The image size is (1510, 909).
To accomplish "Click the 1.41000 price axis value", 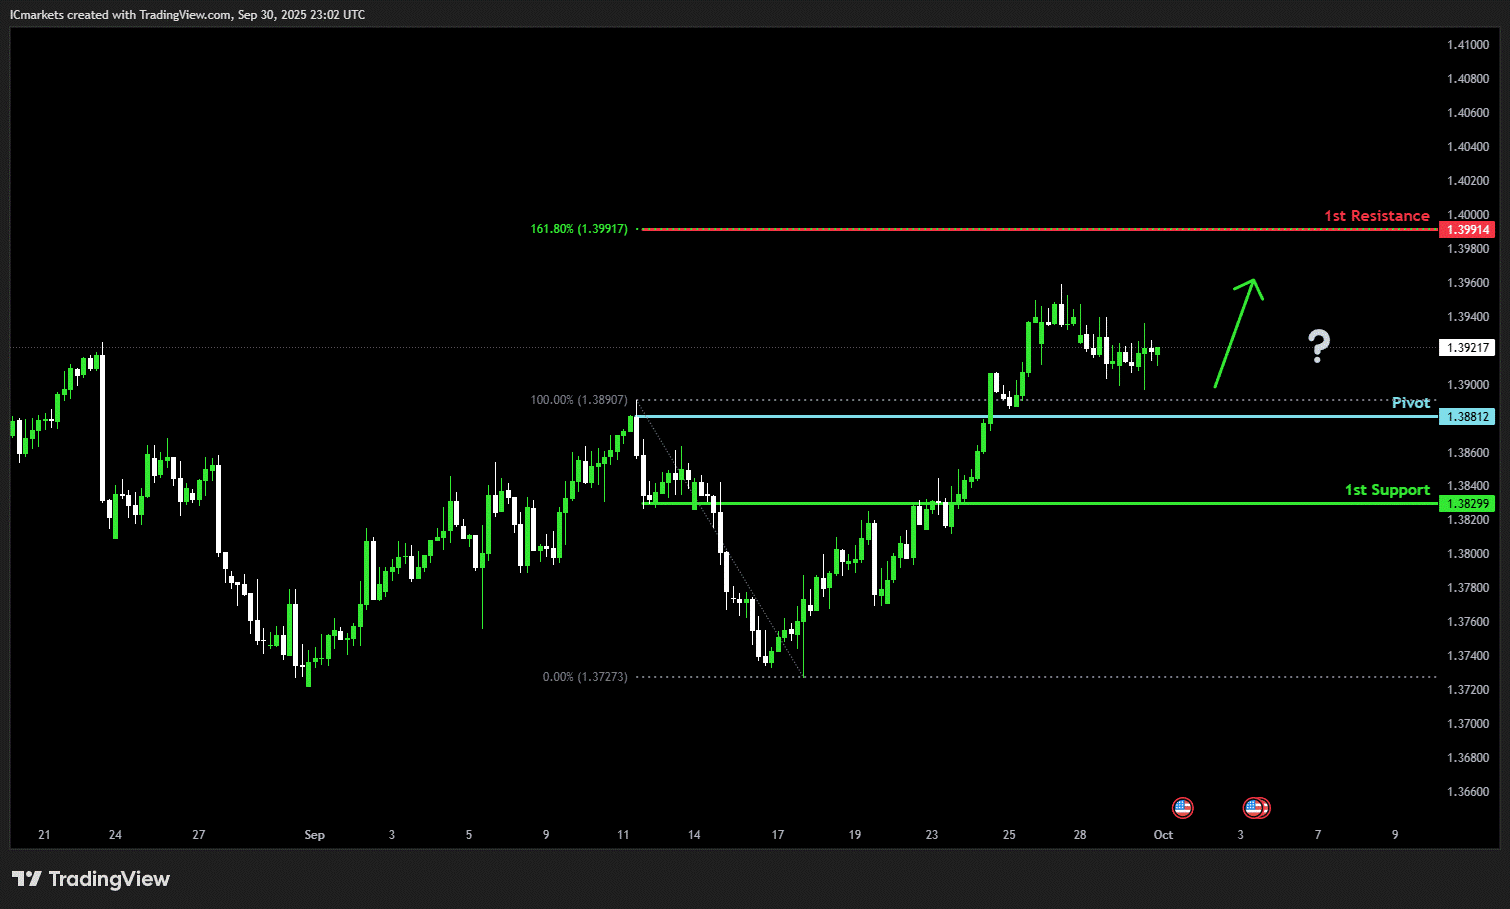I will pos(1467,45).
